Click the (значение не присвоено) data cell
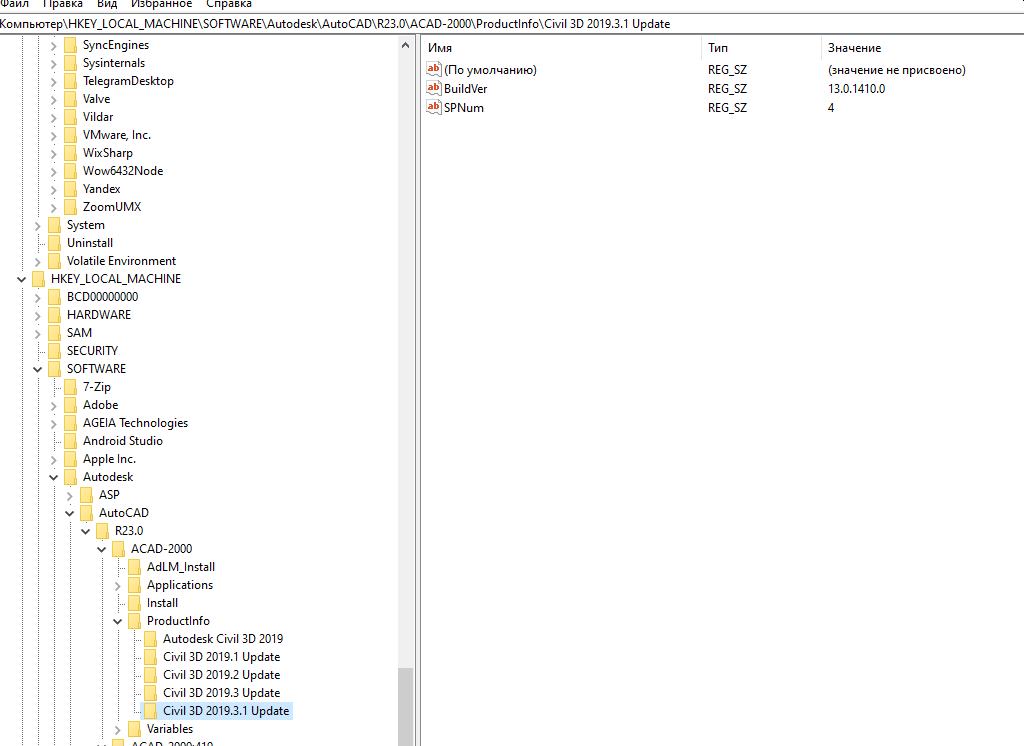The width and height of the screenshot is (1024, 746). click(x=897, y=70)
